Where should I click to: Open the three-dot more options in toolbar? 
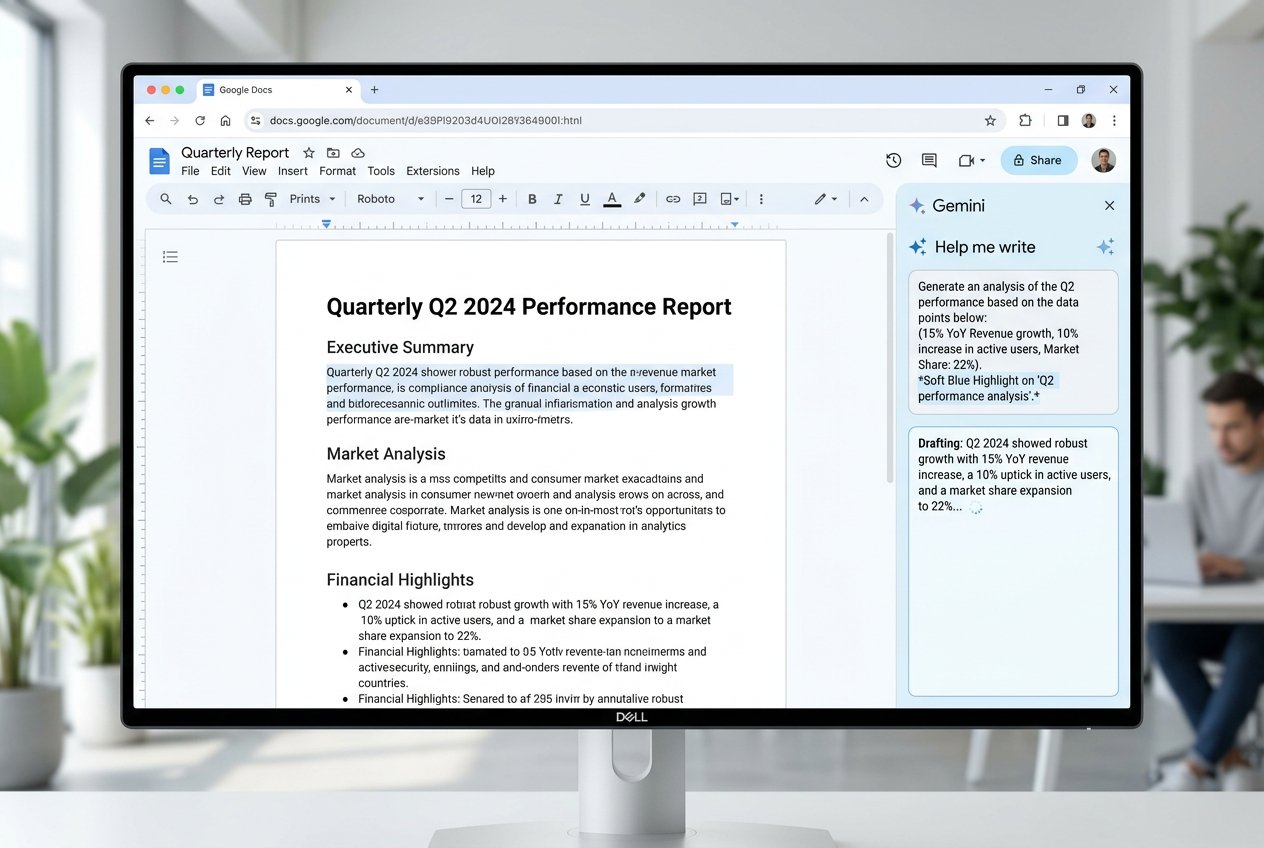(x=761, y=199)
